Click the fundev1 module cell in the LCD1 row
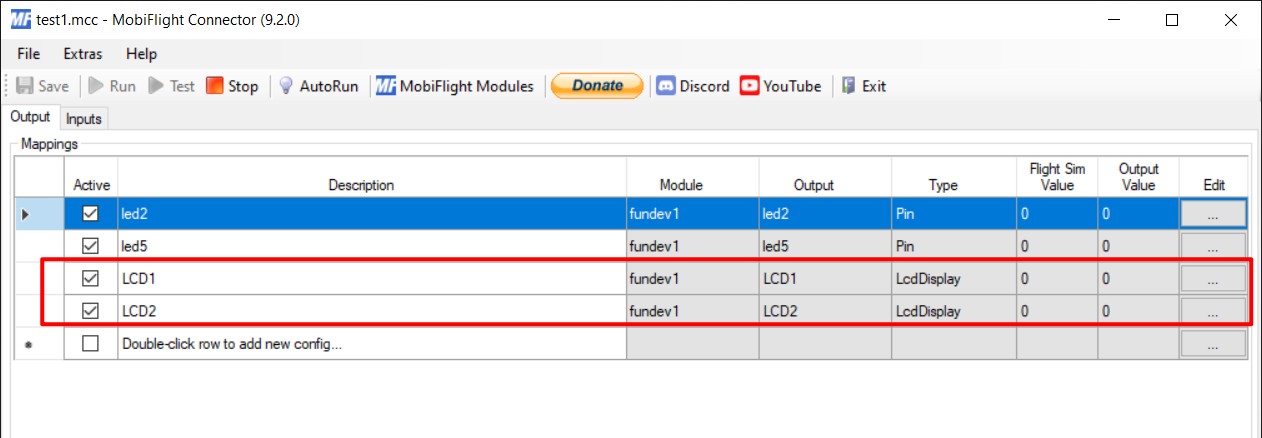Viewport: 1262px width, 438px height. pos(693,279)
